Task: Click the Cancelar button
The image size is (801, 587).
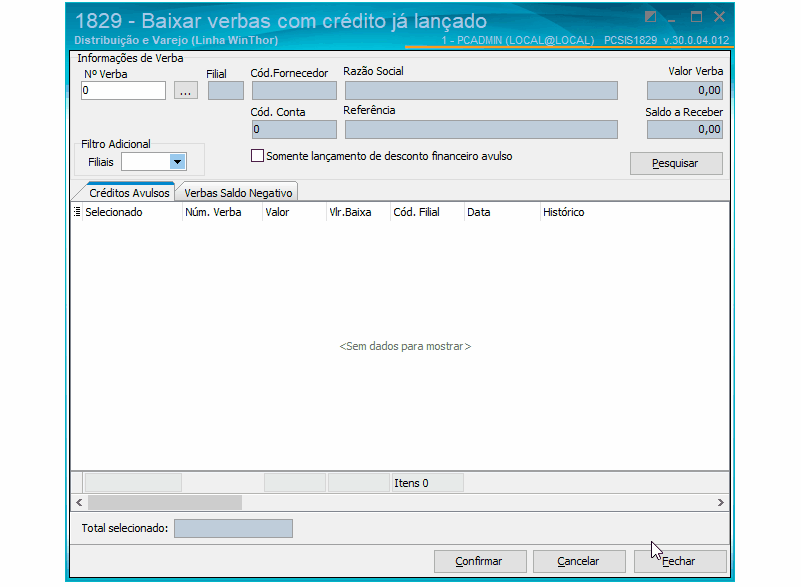Action: [579, 561]
